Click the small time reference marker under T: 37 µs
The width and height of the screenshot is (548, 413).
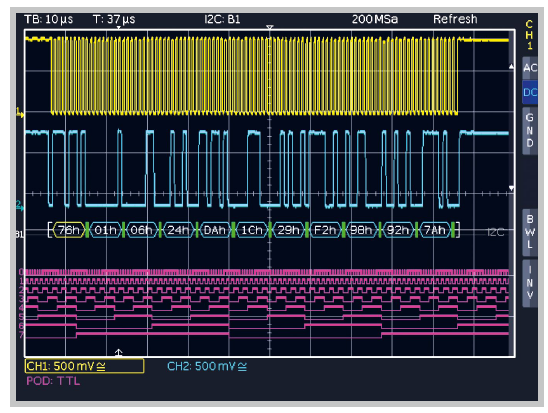click(x=118, y=27)
